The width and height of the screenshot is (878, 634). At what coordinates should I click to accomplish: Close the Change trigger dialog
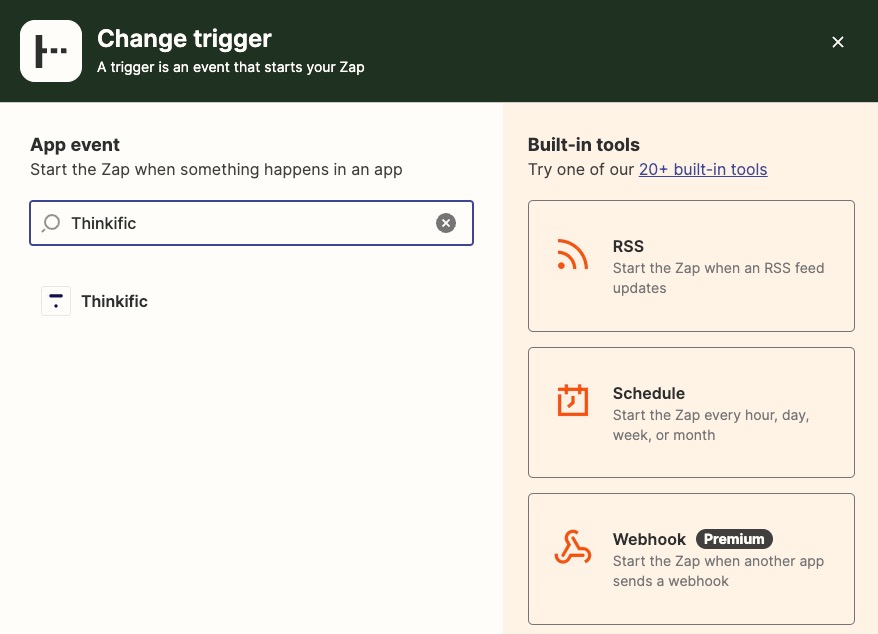tap(838, 42)
